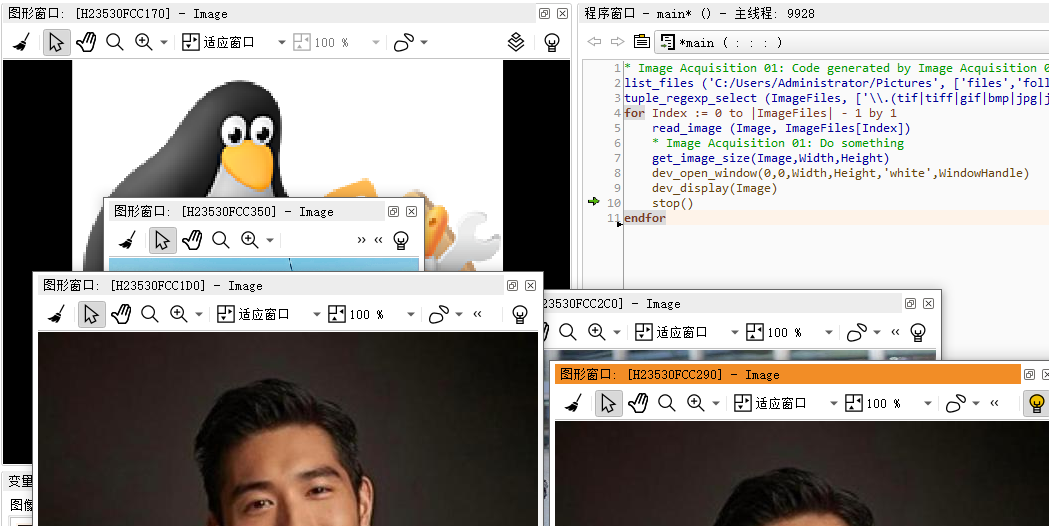Open 100 % dropdown arrow in FCC2C0 window
The width and height of the screenshot is (1049, 526).
828,333
